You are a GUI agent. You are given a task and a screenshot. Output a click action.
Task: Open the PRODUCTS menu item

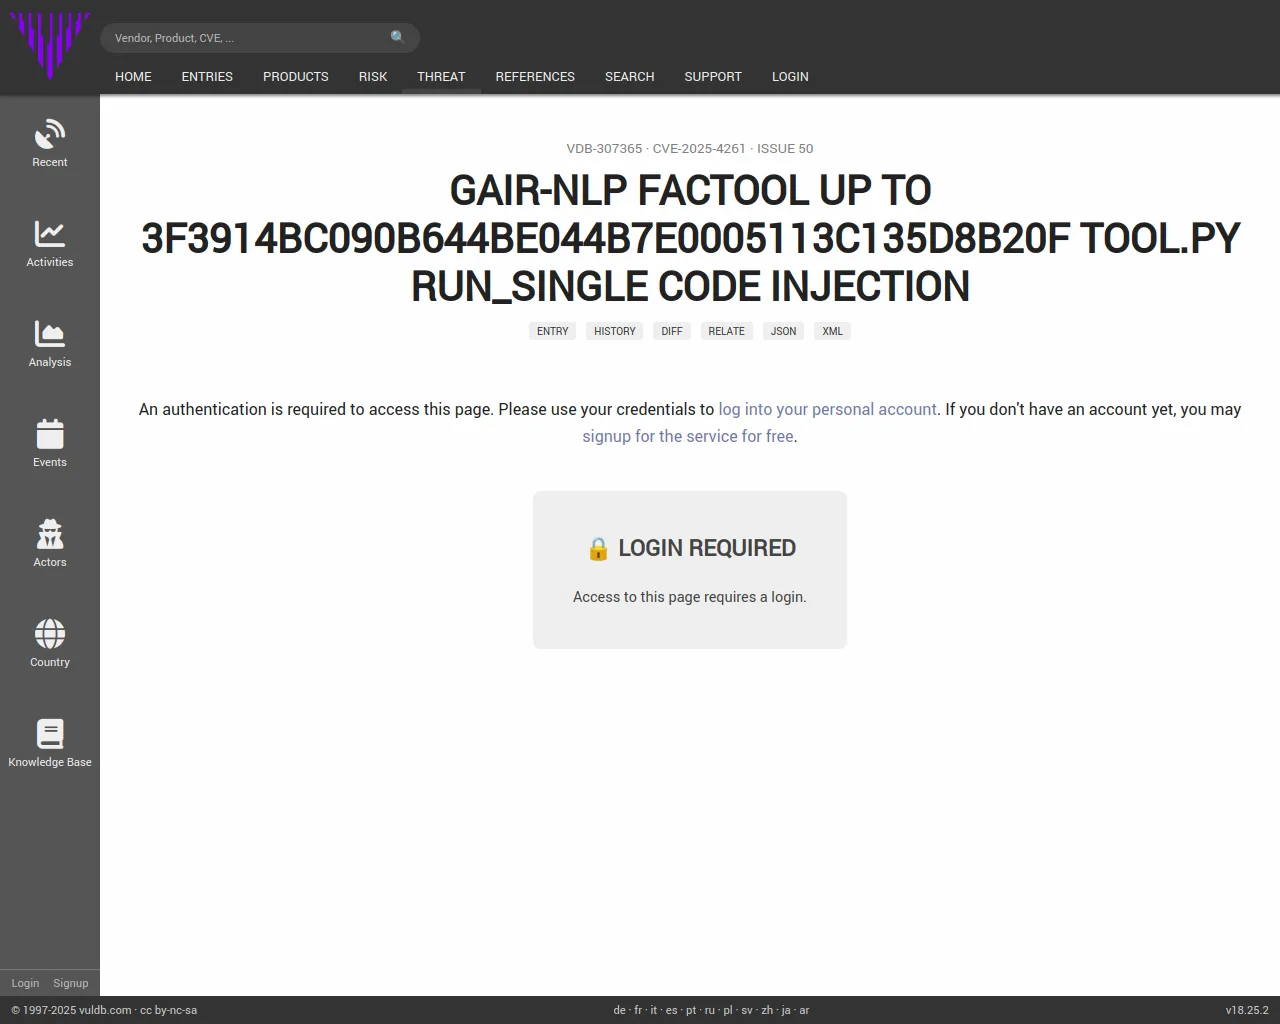(x=296, y=76)
